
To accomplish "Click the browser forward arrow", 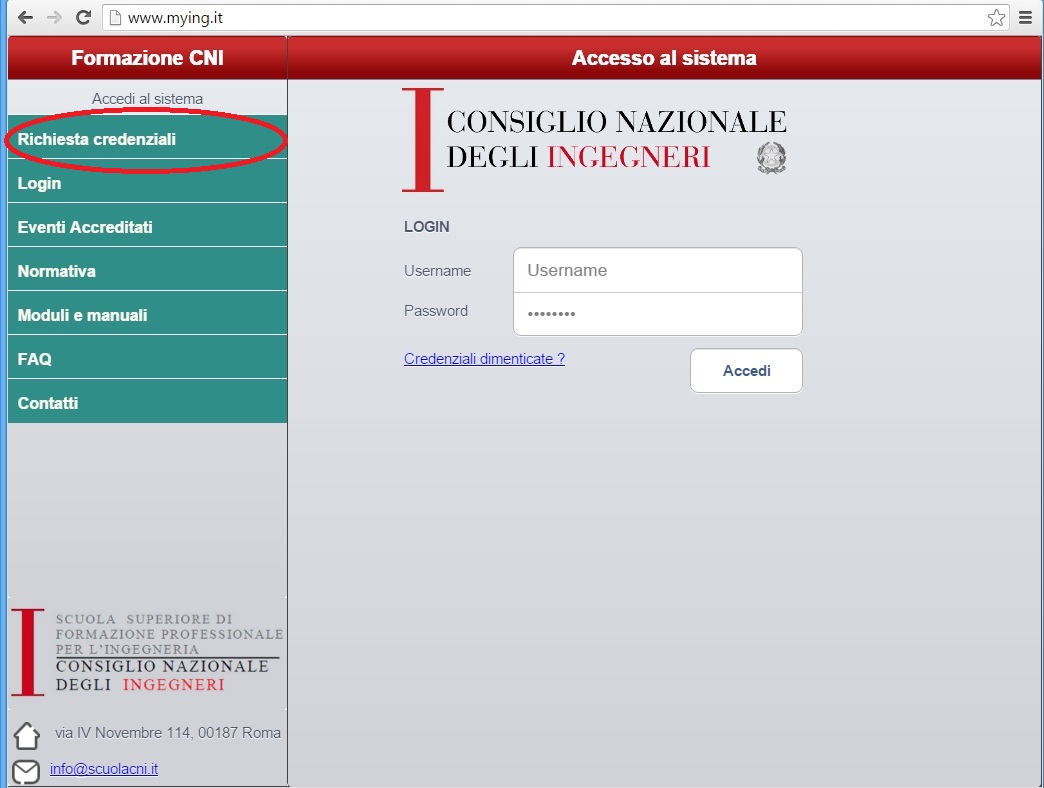I will coord(54,17).
